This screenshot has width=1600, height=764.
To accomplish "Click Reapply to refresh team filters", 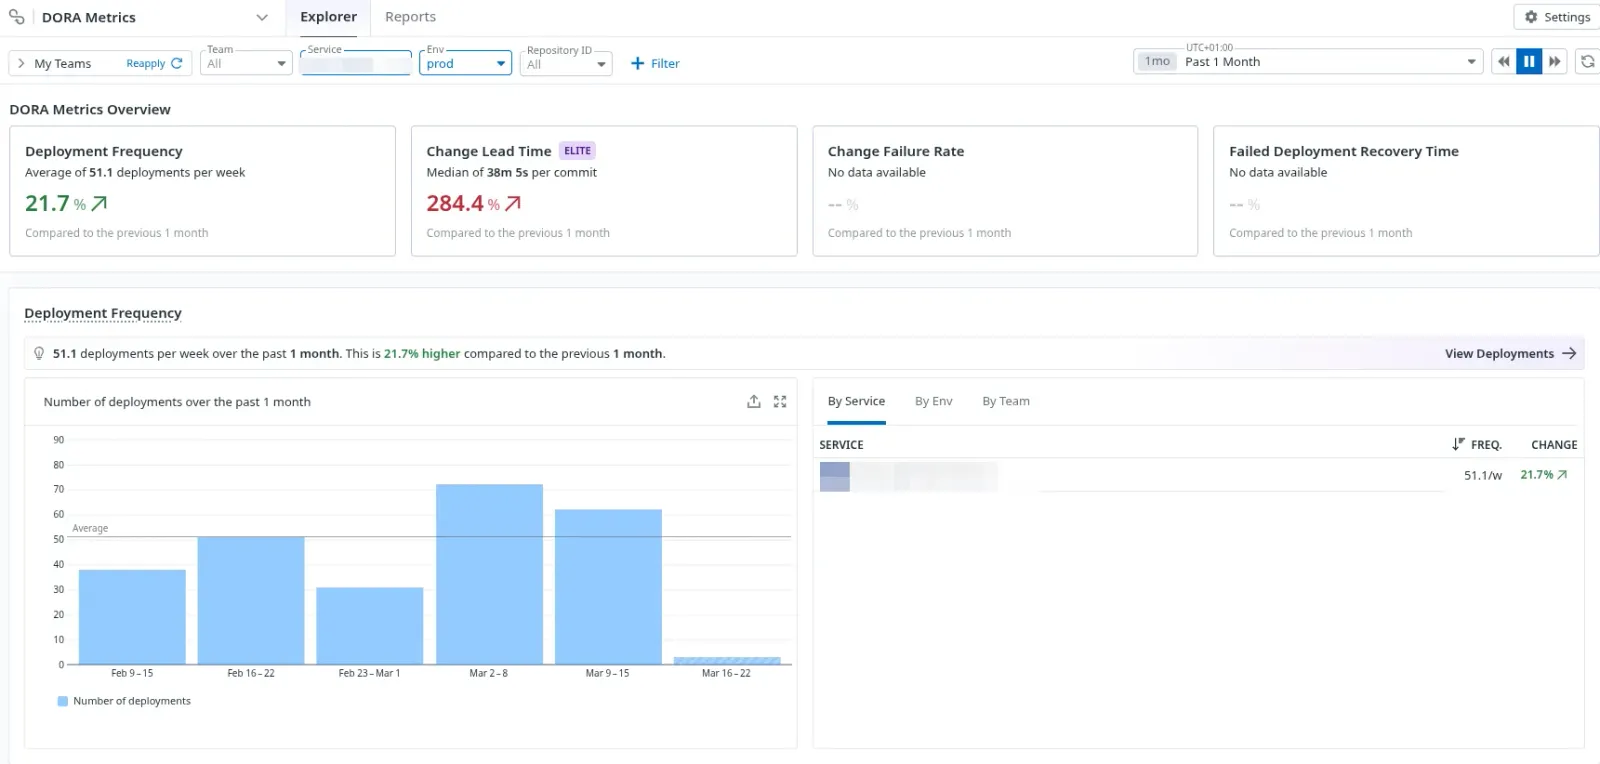I will pyautogui.click(x=154, y=63).
